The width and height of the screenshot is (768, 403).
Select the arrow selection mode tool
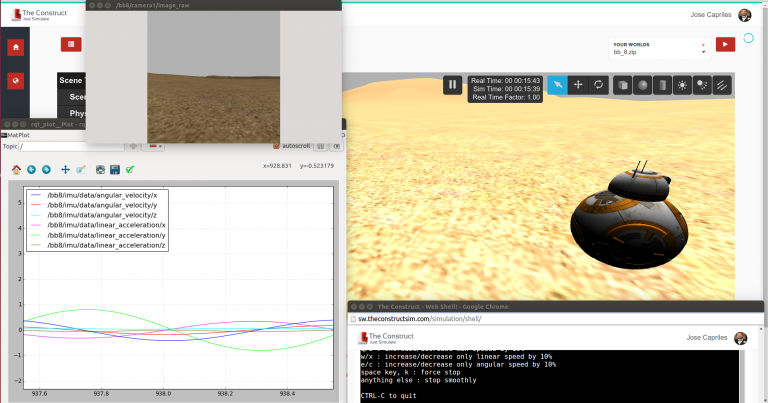[x=558, y=86]
